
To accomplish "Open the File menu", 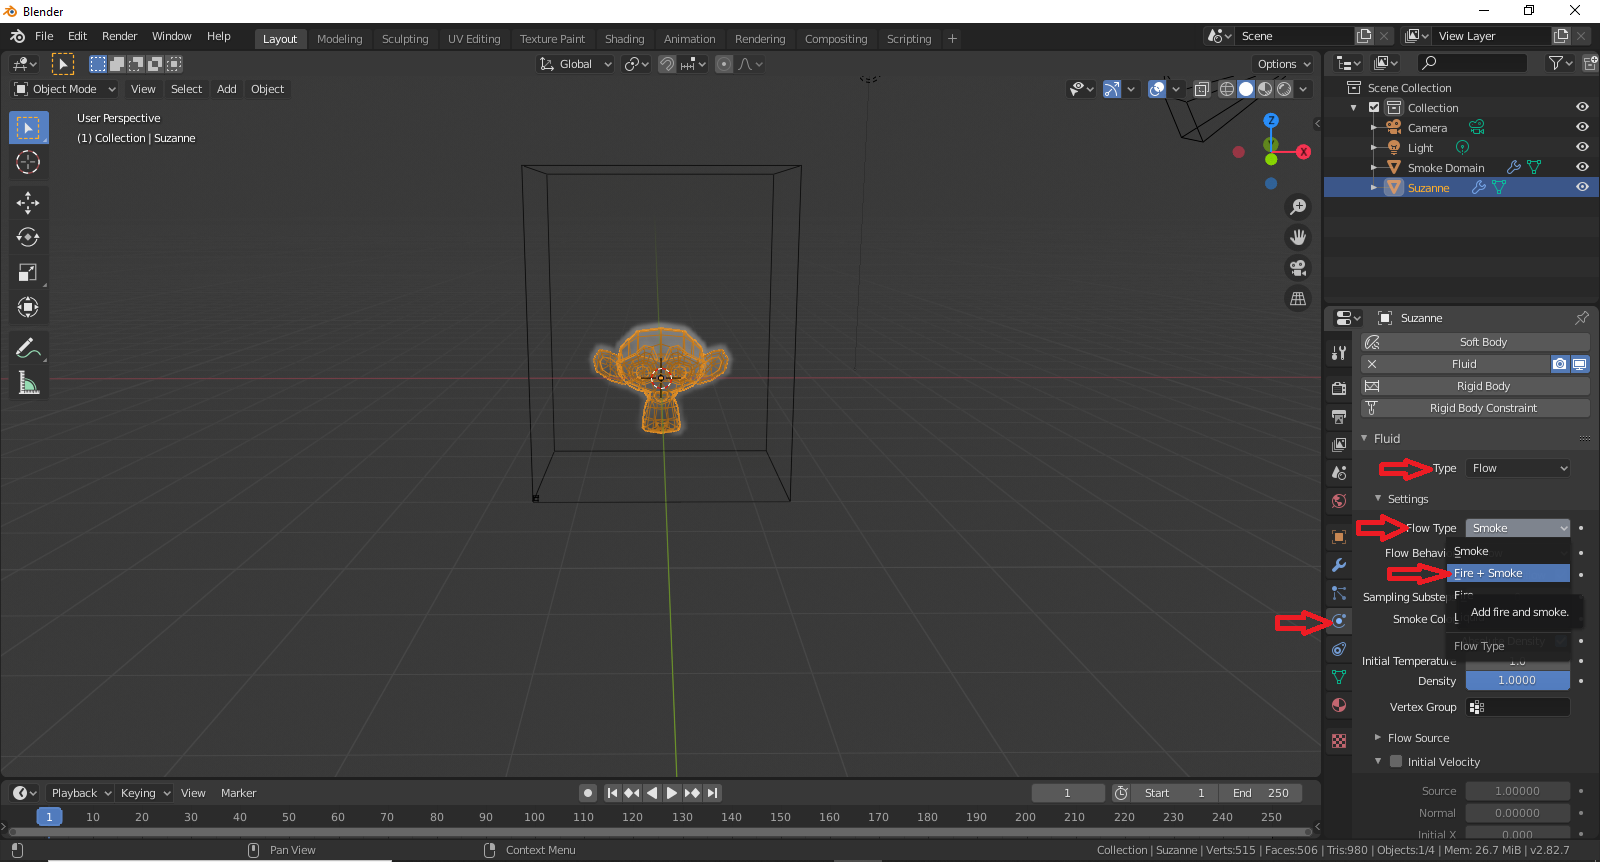I will pyautogui.click(x=44, y=36).
